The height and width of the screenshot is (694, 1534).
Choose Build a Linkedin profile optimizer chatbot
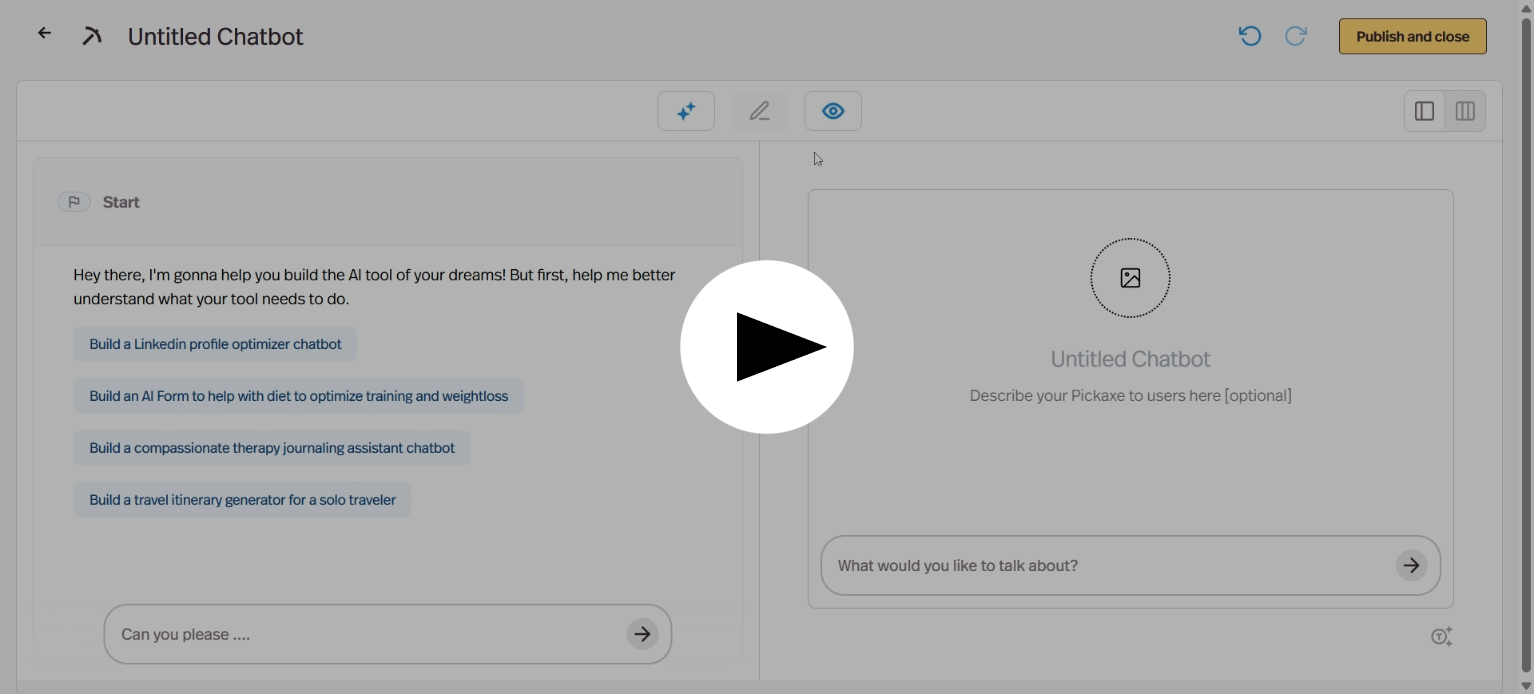[x=215, y=344]
